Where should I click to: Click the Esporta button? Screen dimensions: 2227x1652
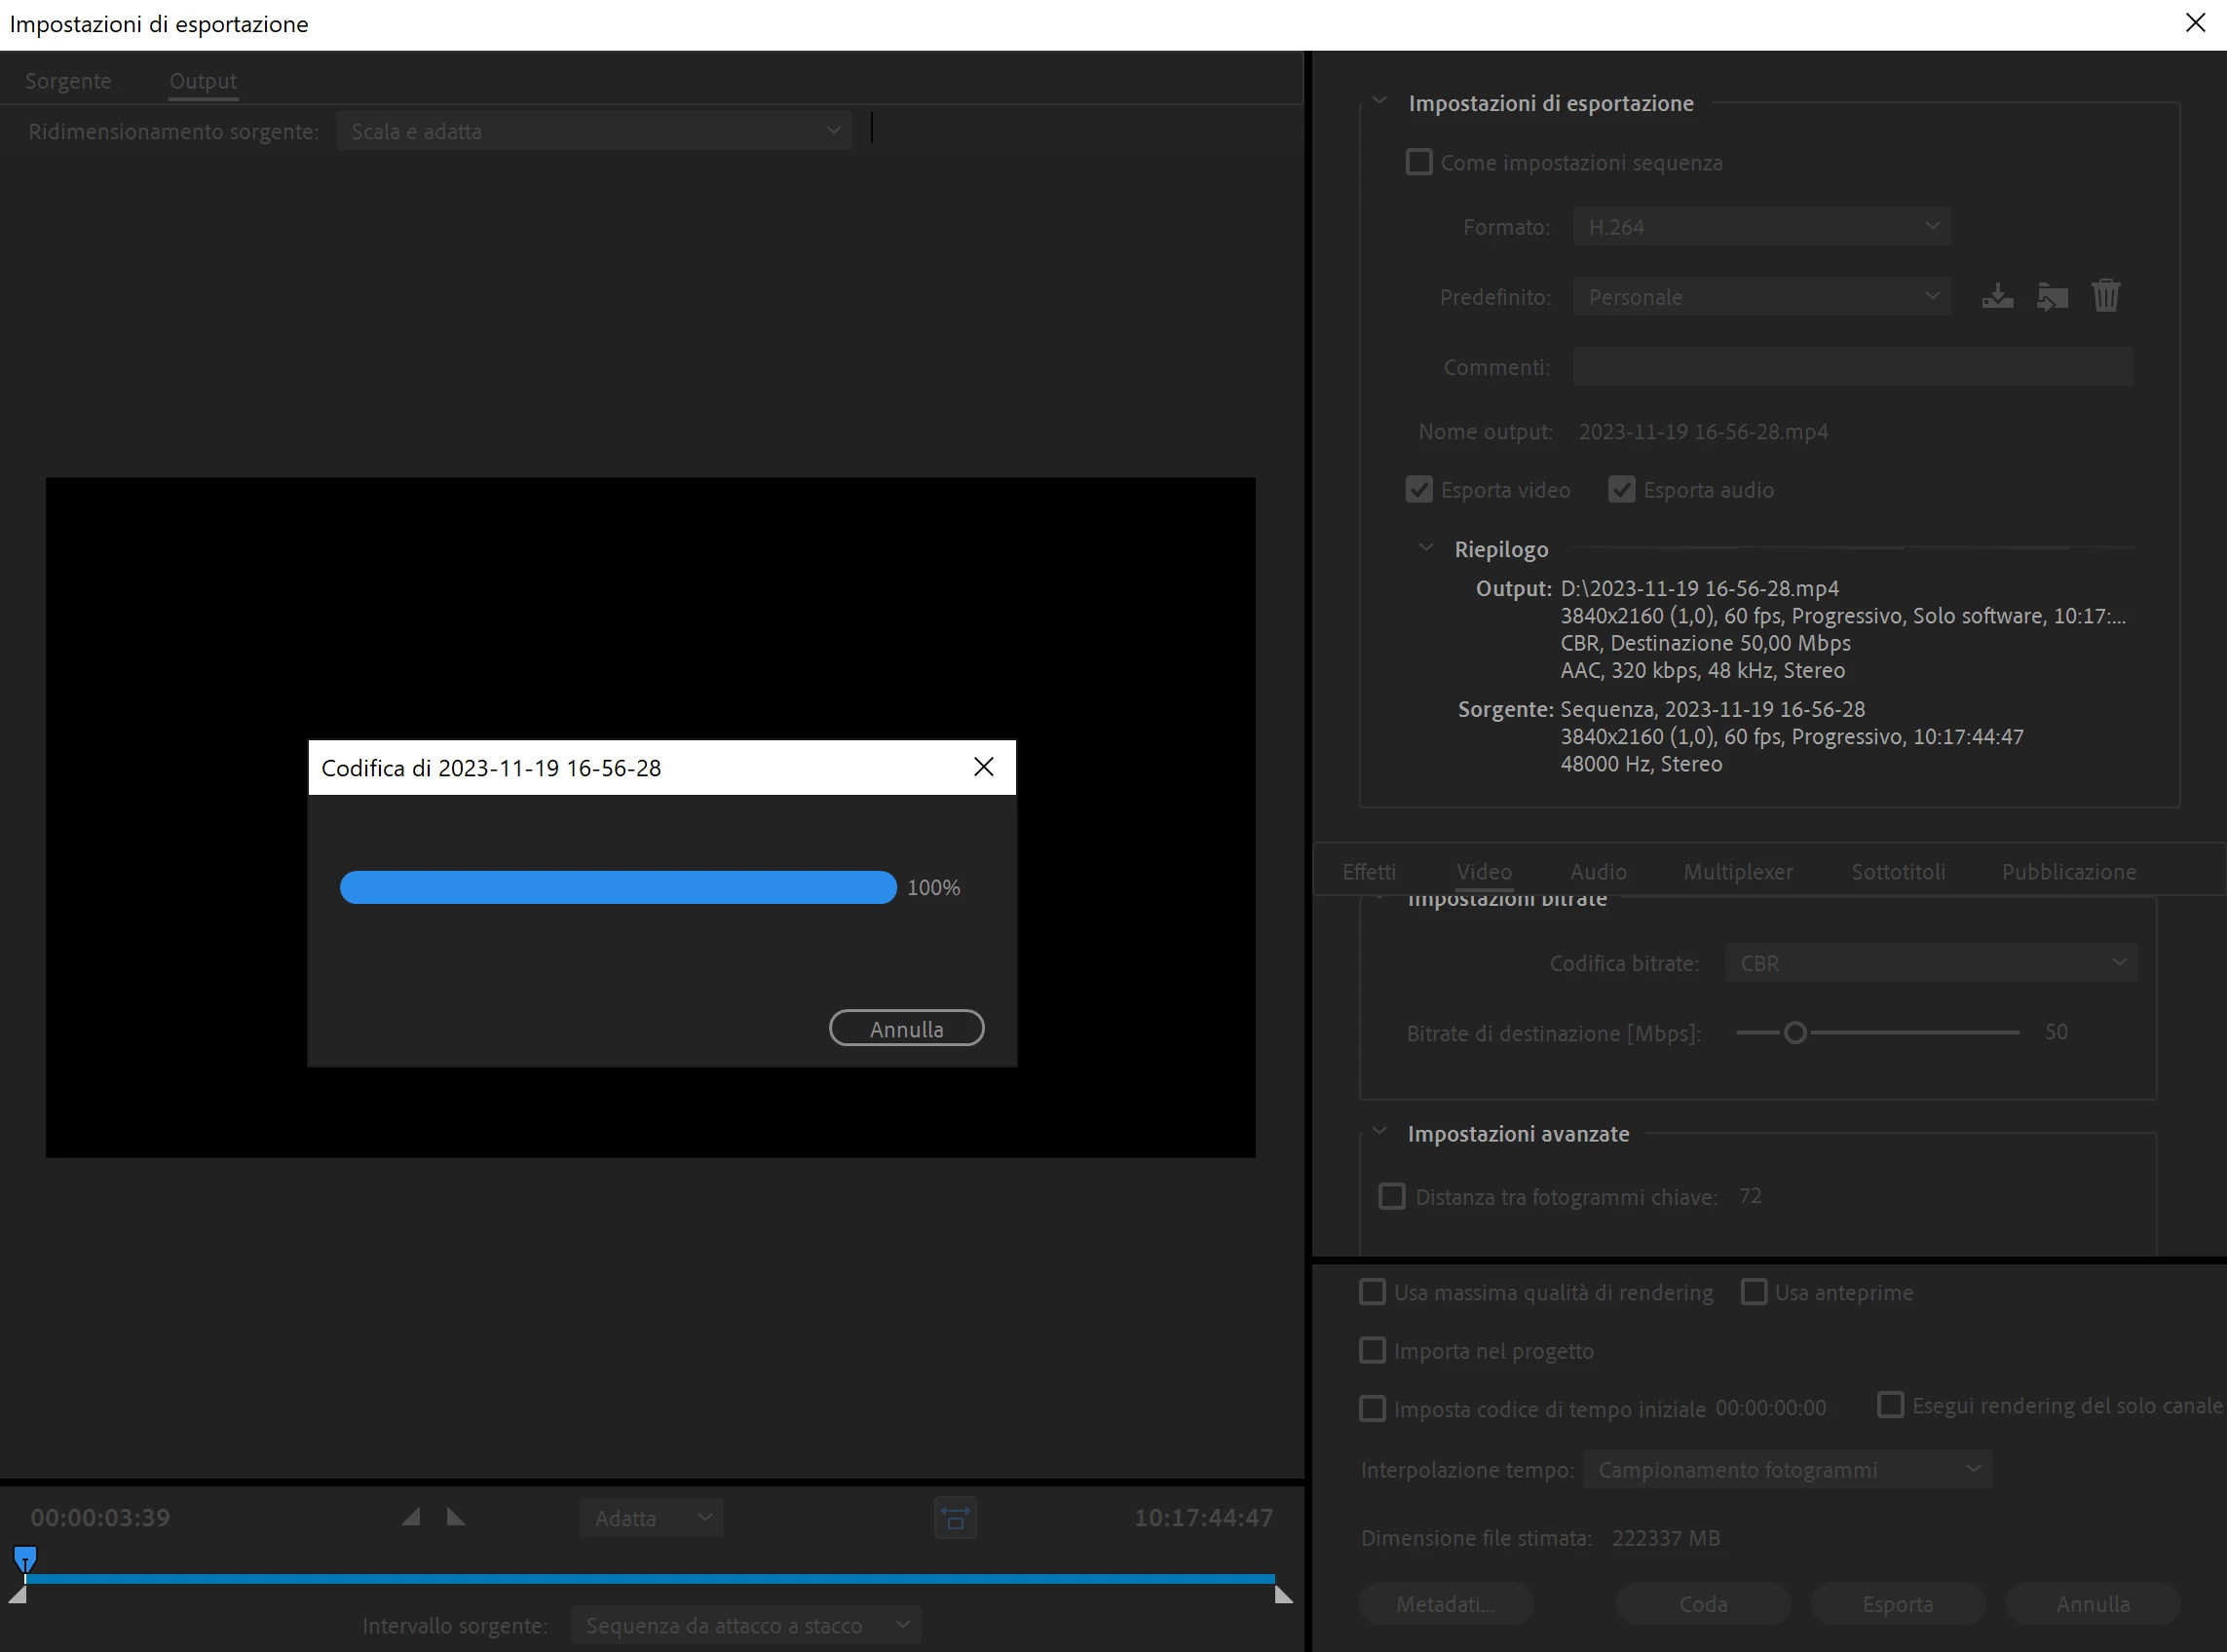tap(1897, 1604)
